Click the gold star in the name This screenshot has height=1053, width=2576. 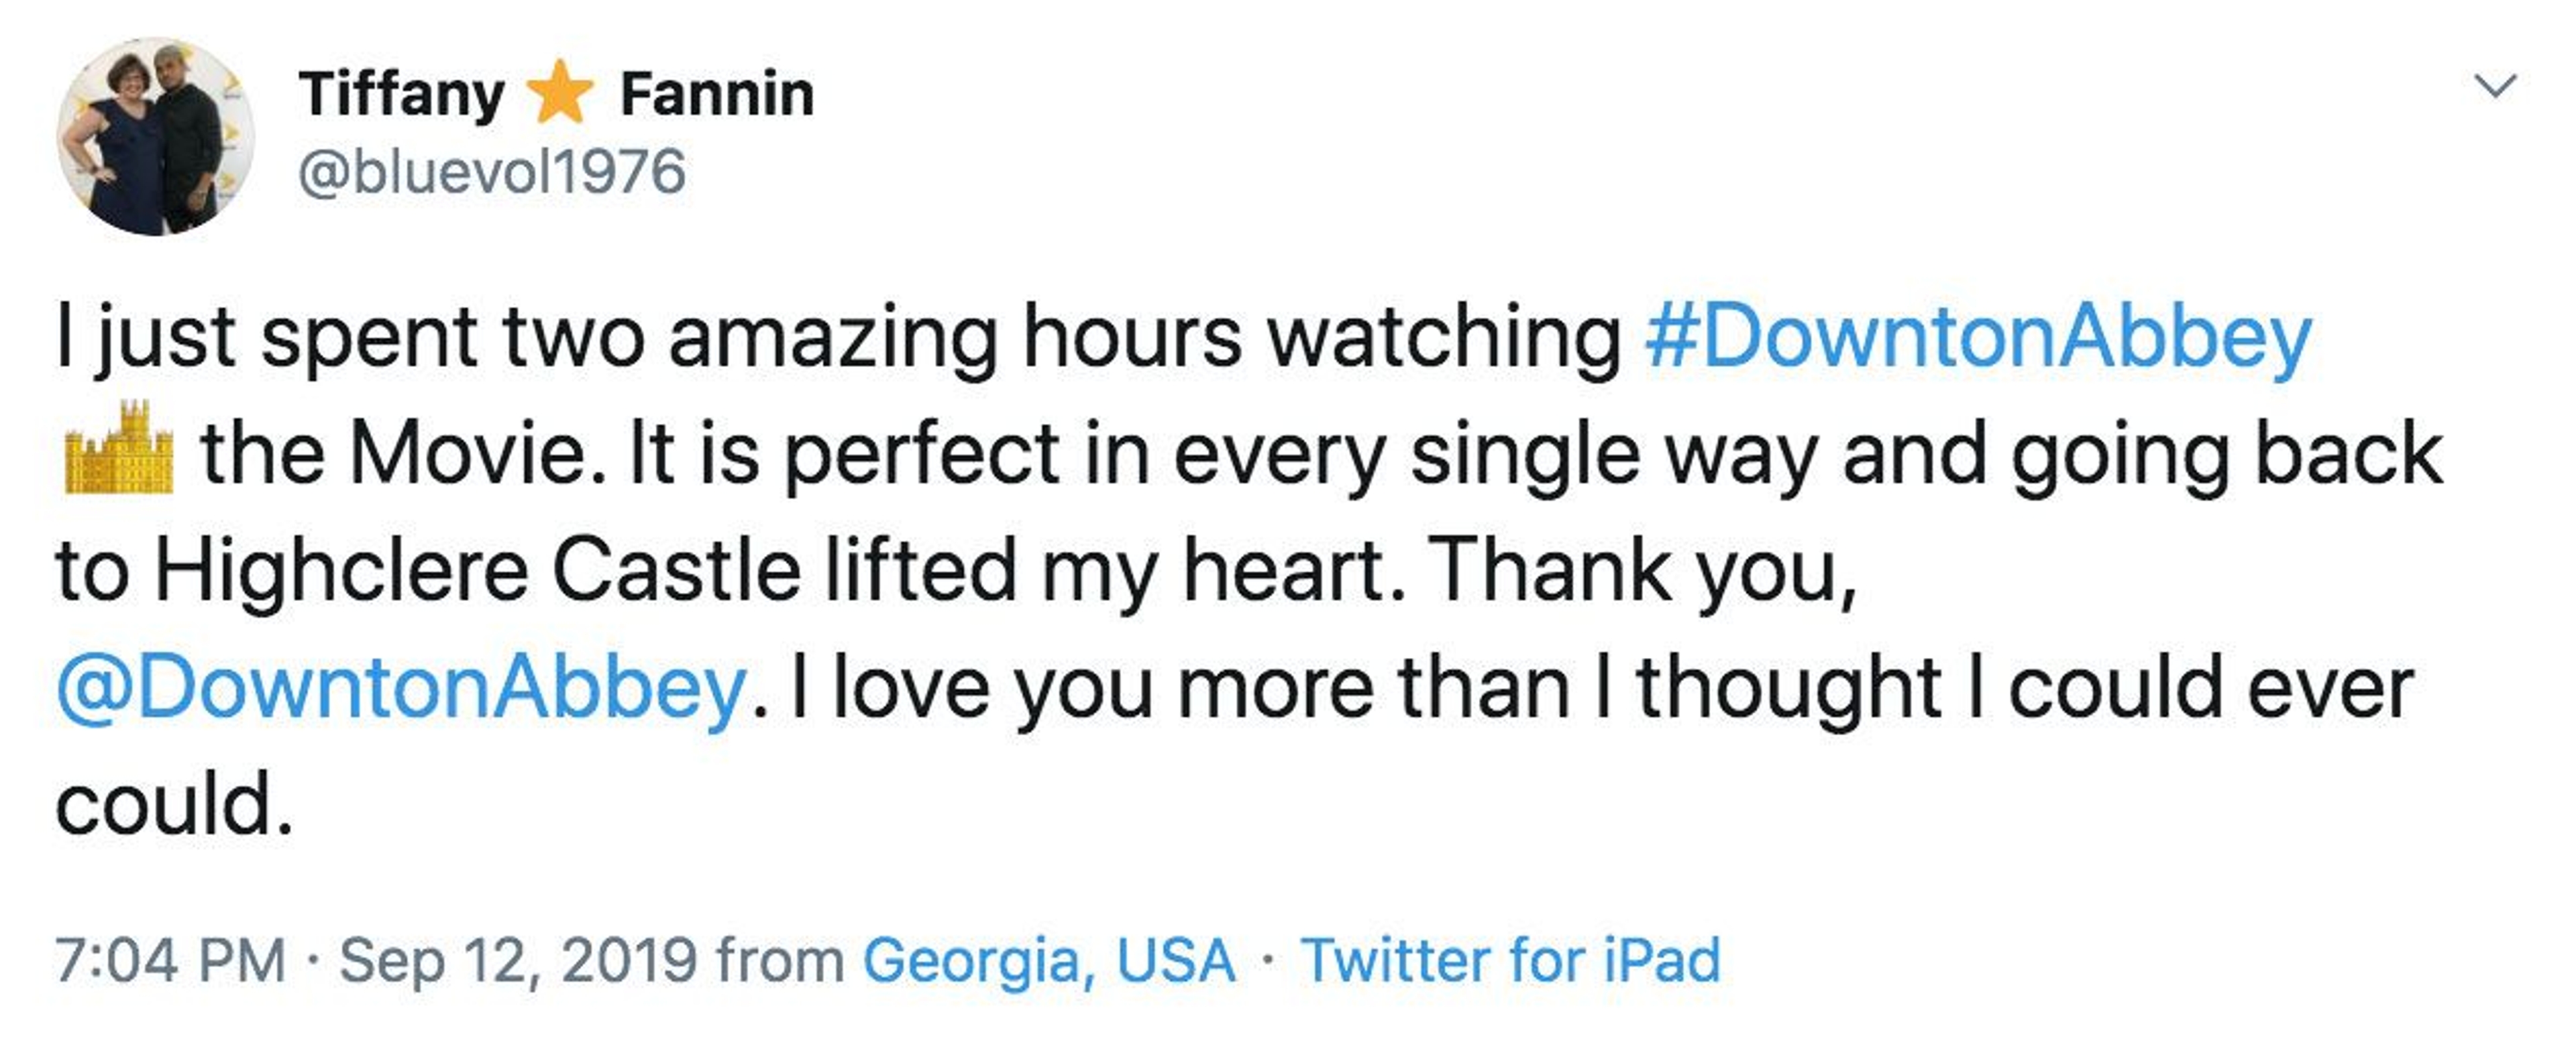pyautogui.click(x=560, y=92)
